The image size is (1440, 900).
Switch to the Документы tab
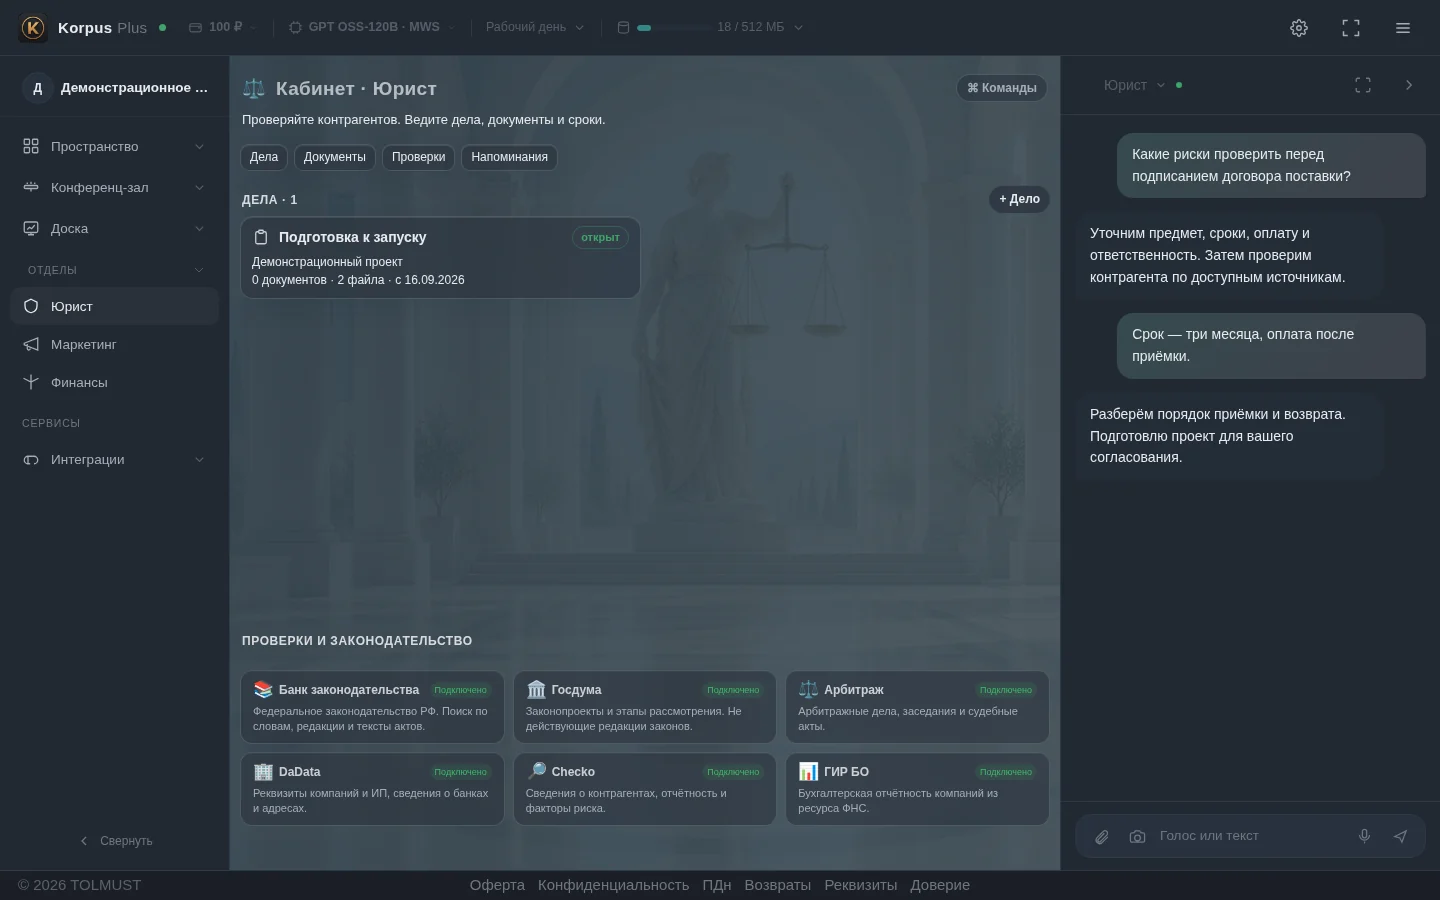click(x=335, y=157)
